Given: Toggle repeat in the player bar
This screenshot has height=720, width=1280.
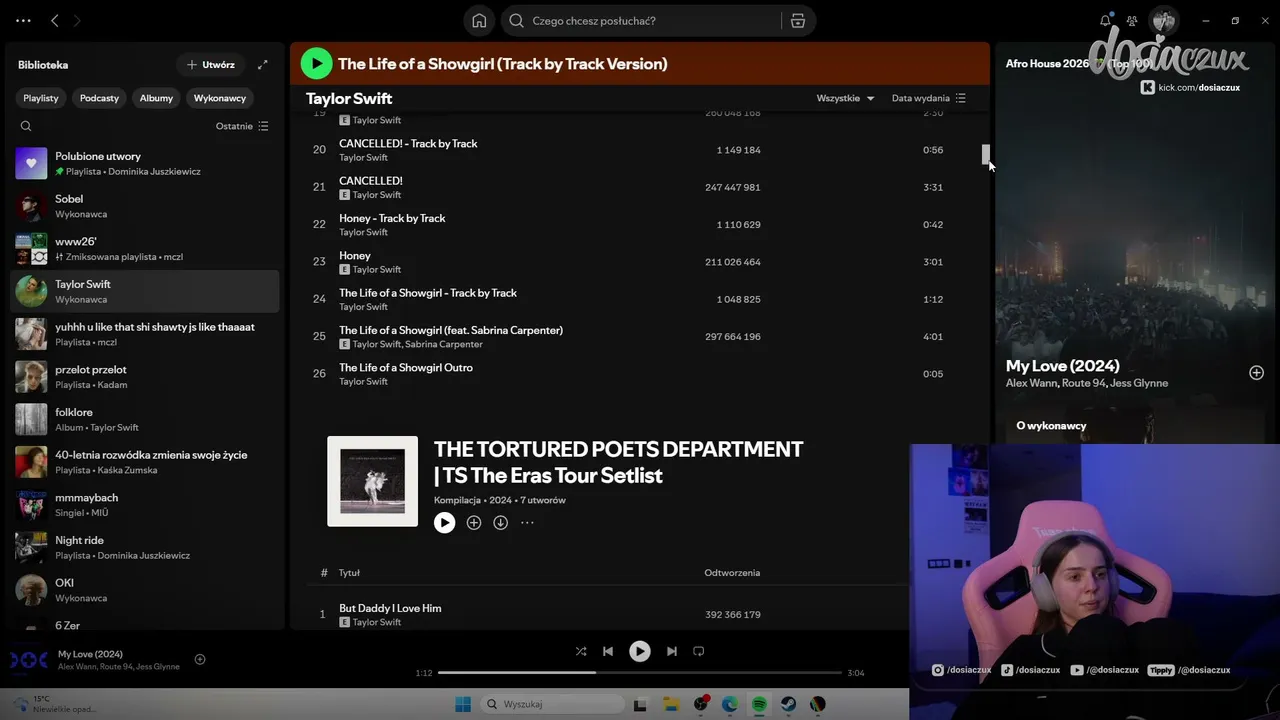Looking at the screenshot, I should pos(699,651).
